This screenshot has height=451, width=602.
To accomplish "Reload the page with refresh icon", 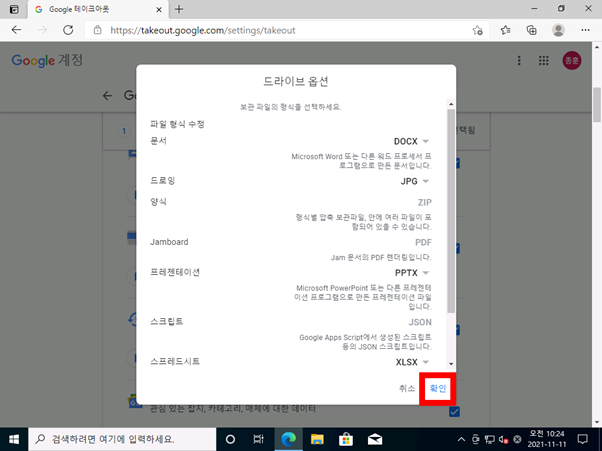I will click(68, 30).
